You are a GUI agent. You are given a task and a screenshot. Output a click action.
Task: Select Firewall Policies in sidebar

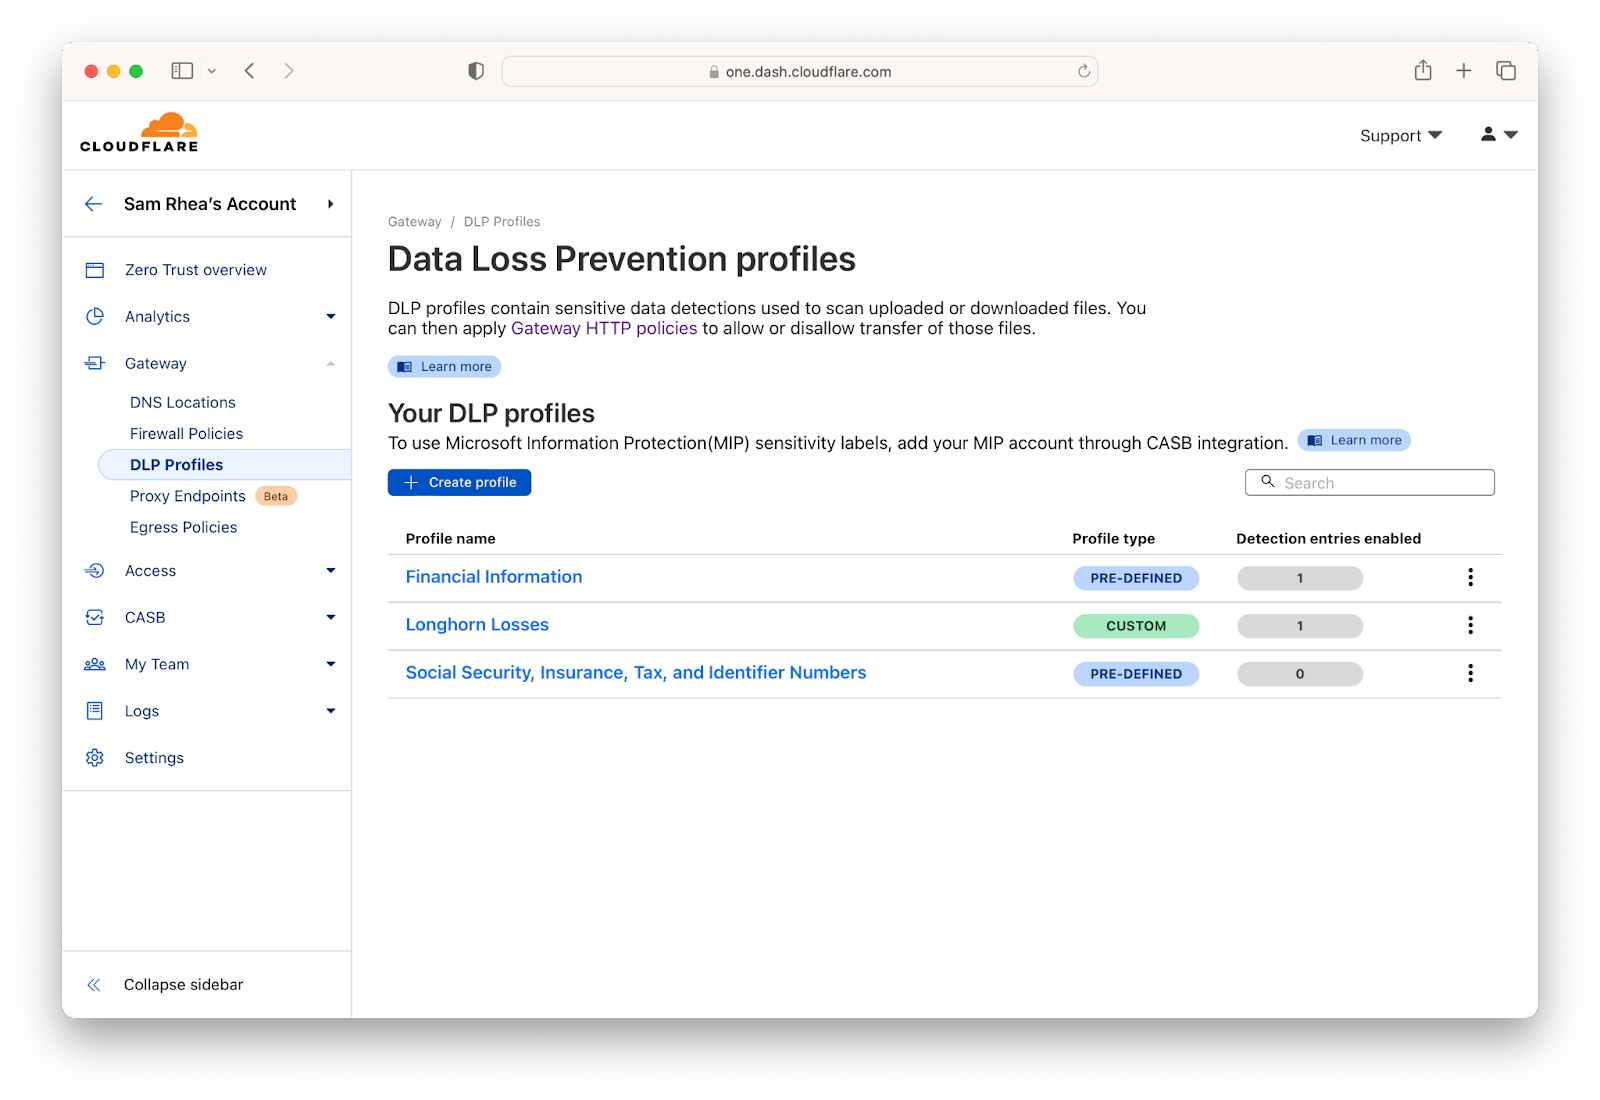[186, 434]
